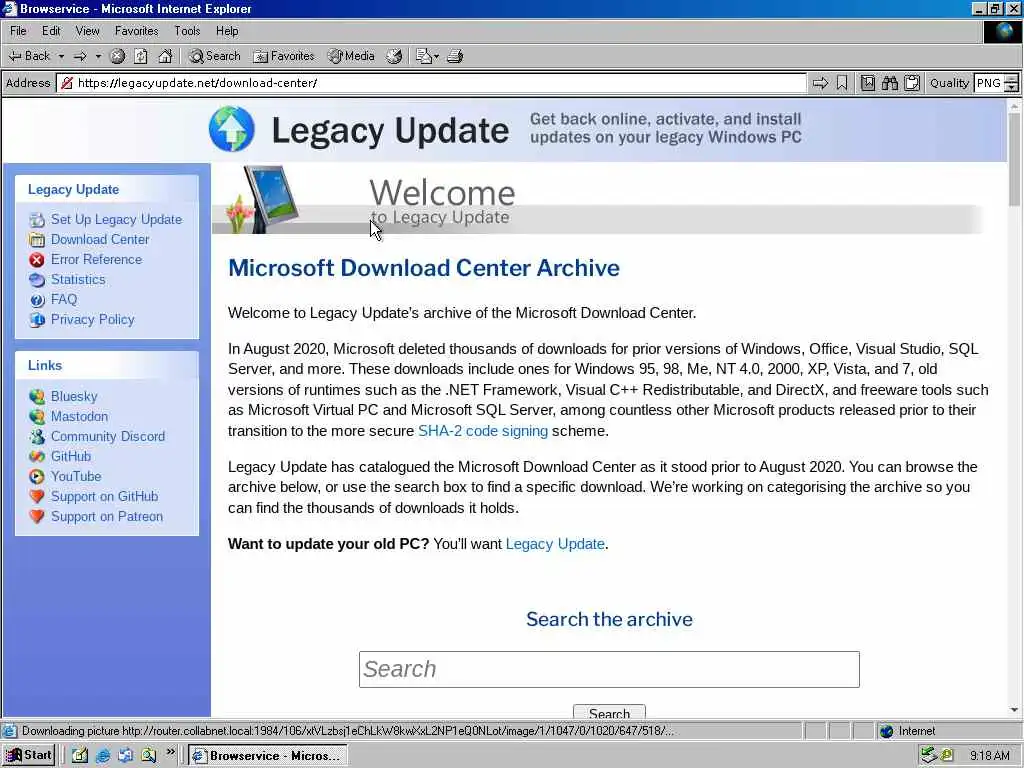Open the Error Reference sidebar link
This screenshot has height=768, width=1024.
click(96, 259)
